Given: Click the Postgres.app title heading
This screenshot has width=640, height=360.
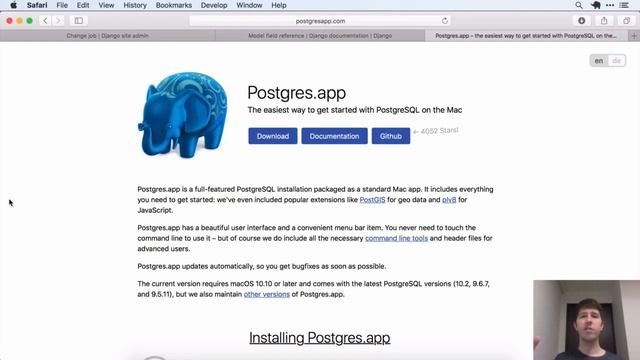Looking at the screenshot, I should click(297, 93).
